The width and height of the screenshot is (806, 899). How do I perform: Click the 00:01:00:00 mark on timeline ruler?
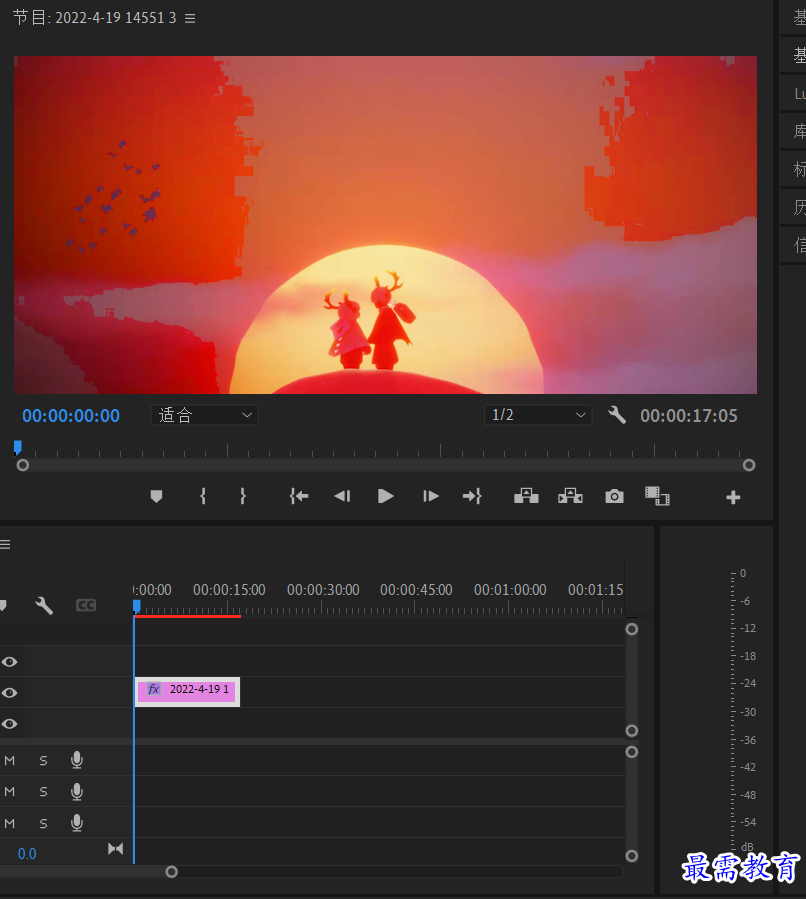[x=510, y=590]
